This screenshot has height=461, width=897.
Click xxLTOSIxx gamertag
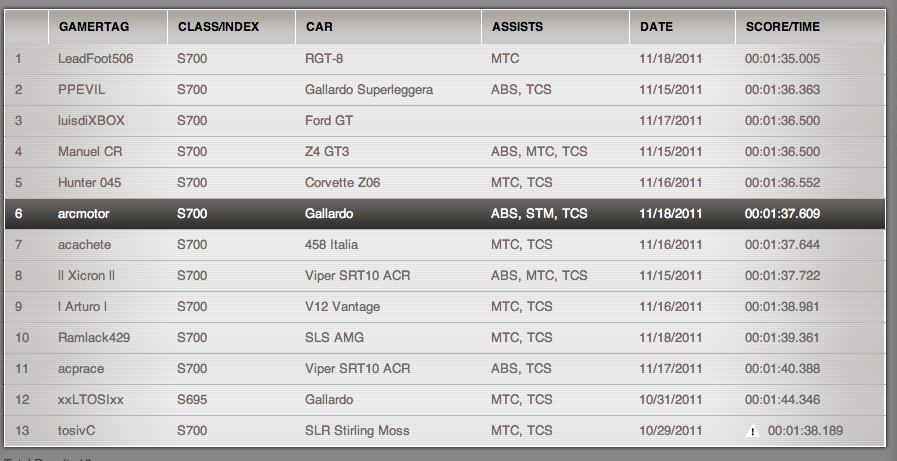91,400
